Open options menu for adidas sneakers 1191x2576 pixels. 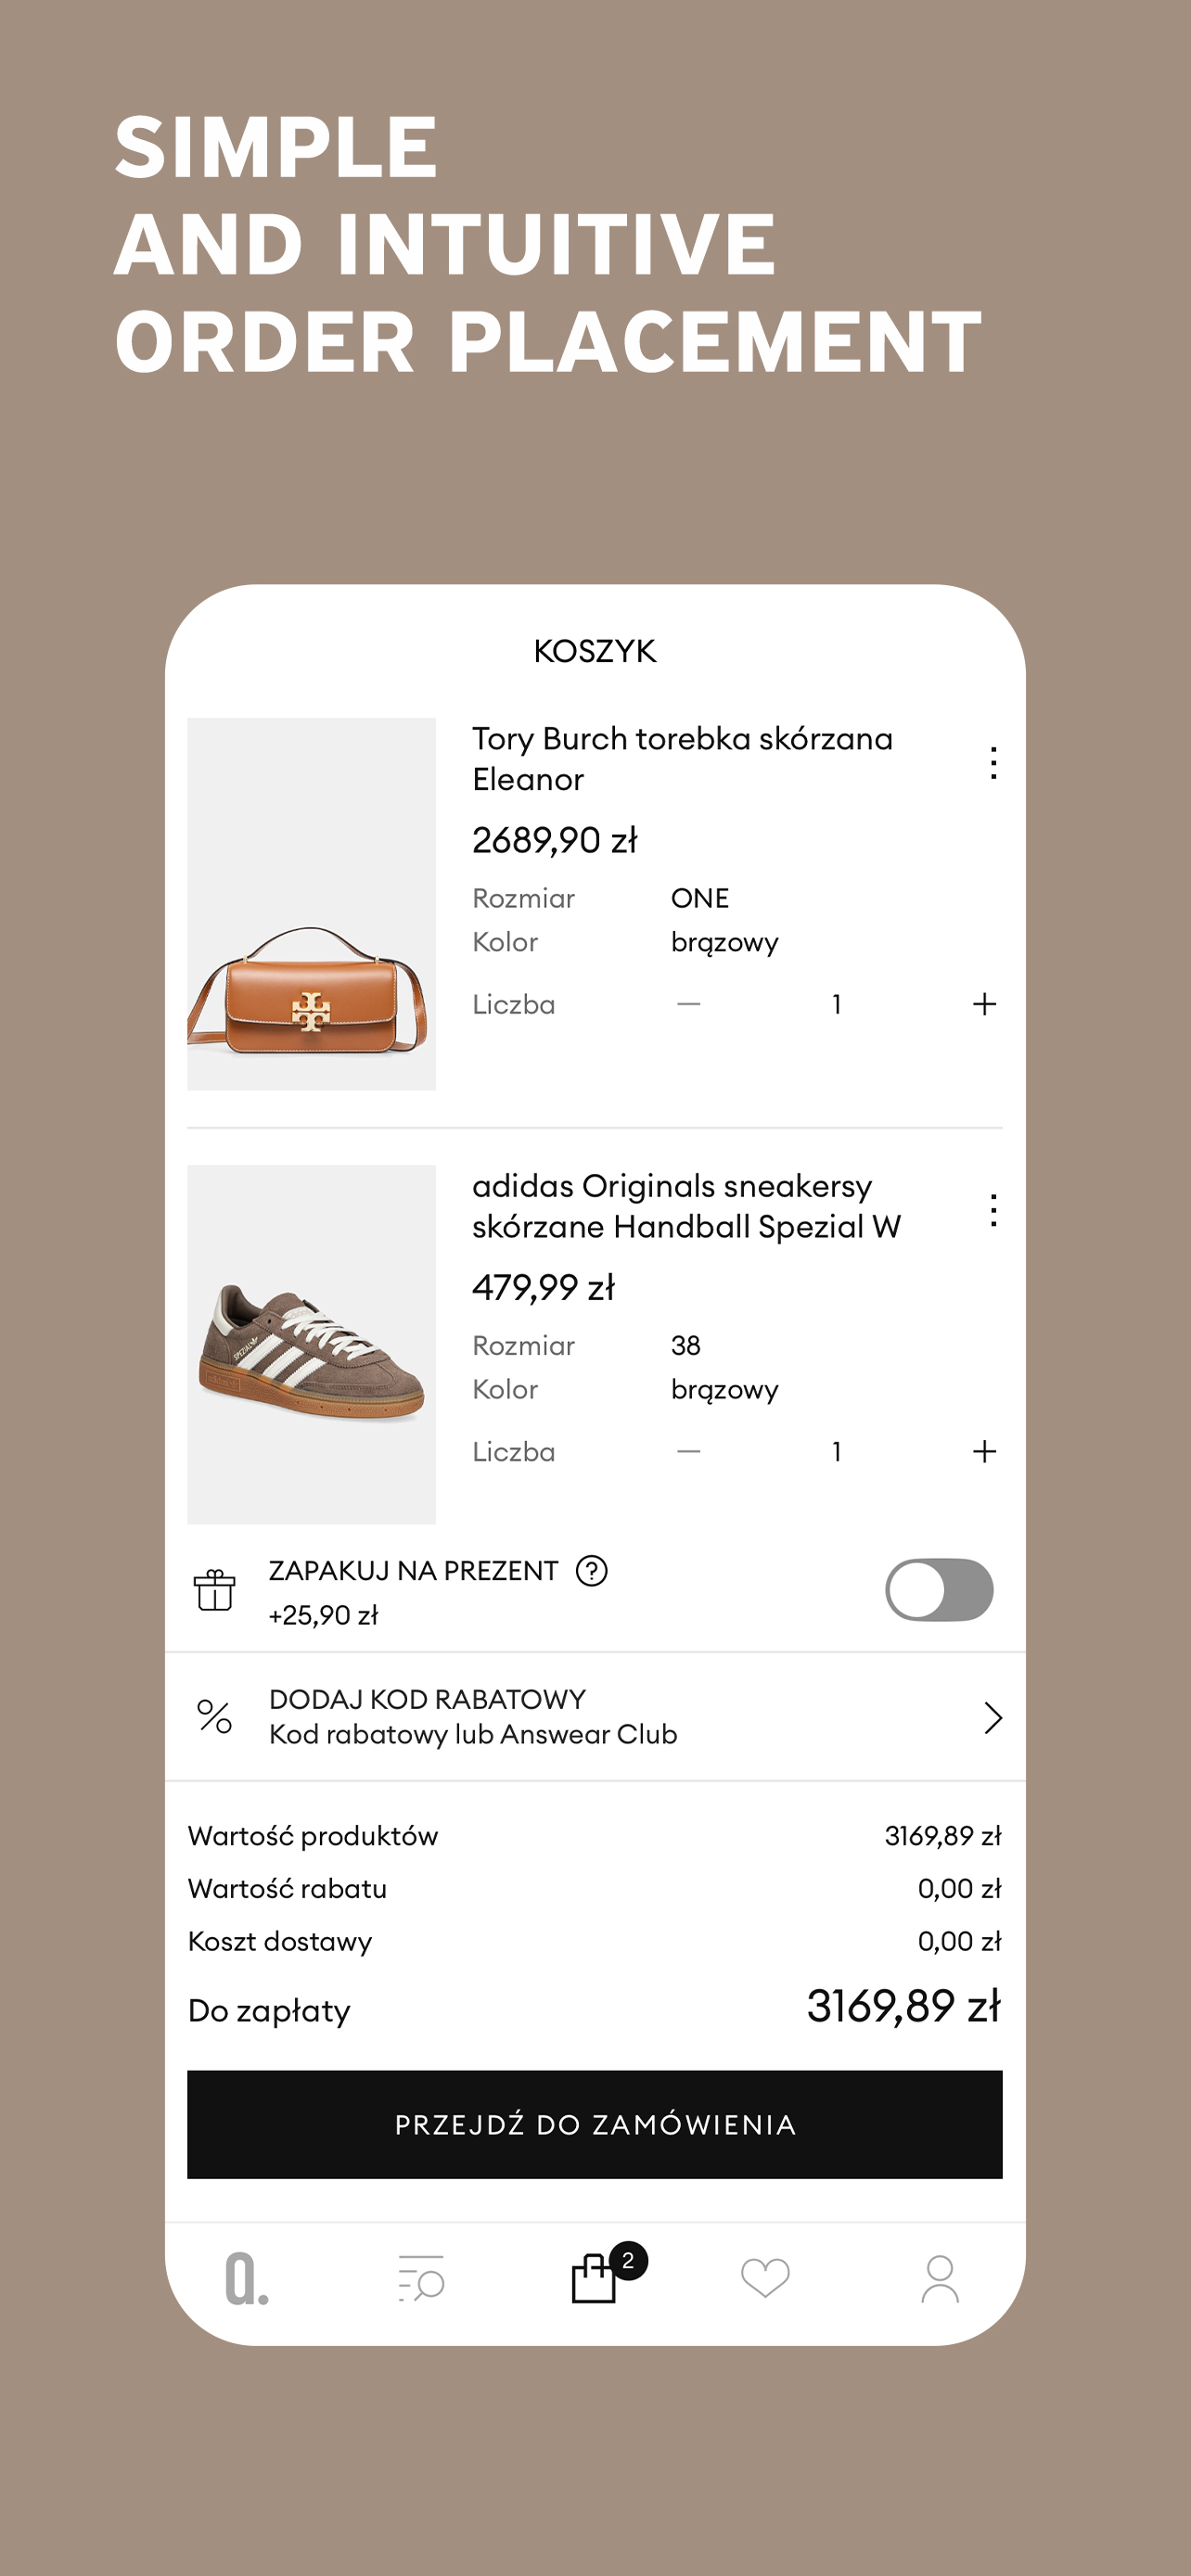[x=992, y=1210]
